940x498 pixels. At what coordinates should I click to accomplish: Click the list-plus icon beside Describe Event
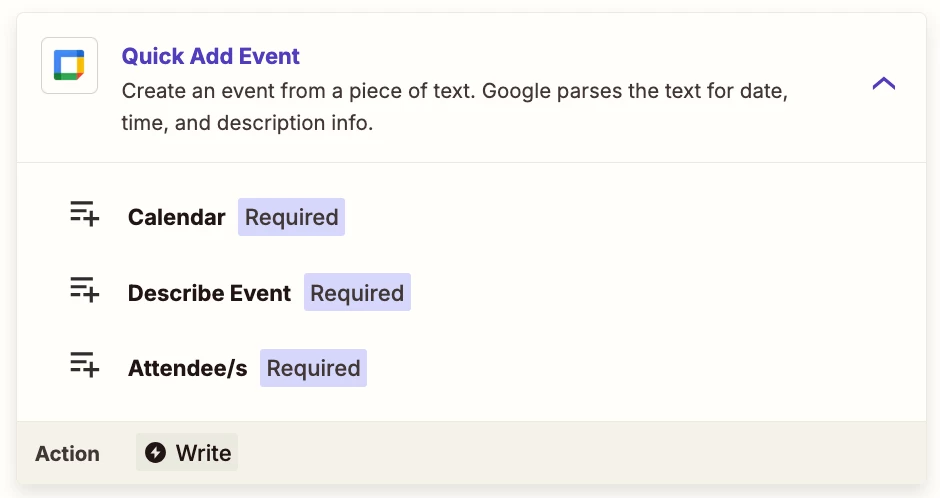[85, 289]
